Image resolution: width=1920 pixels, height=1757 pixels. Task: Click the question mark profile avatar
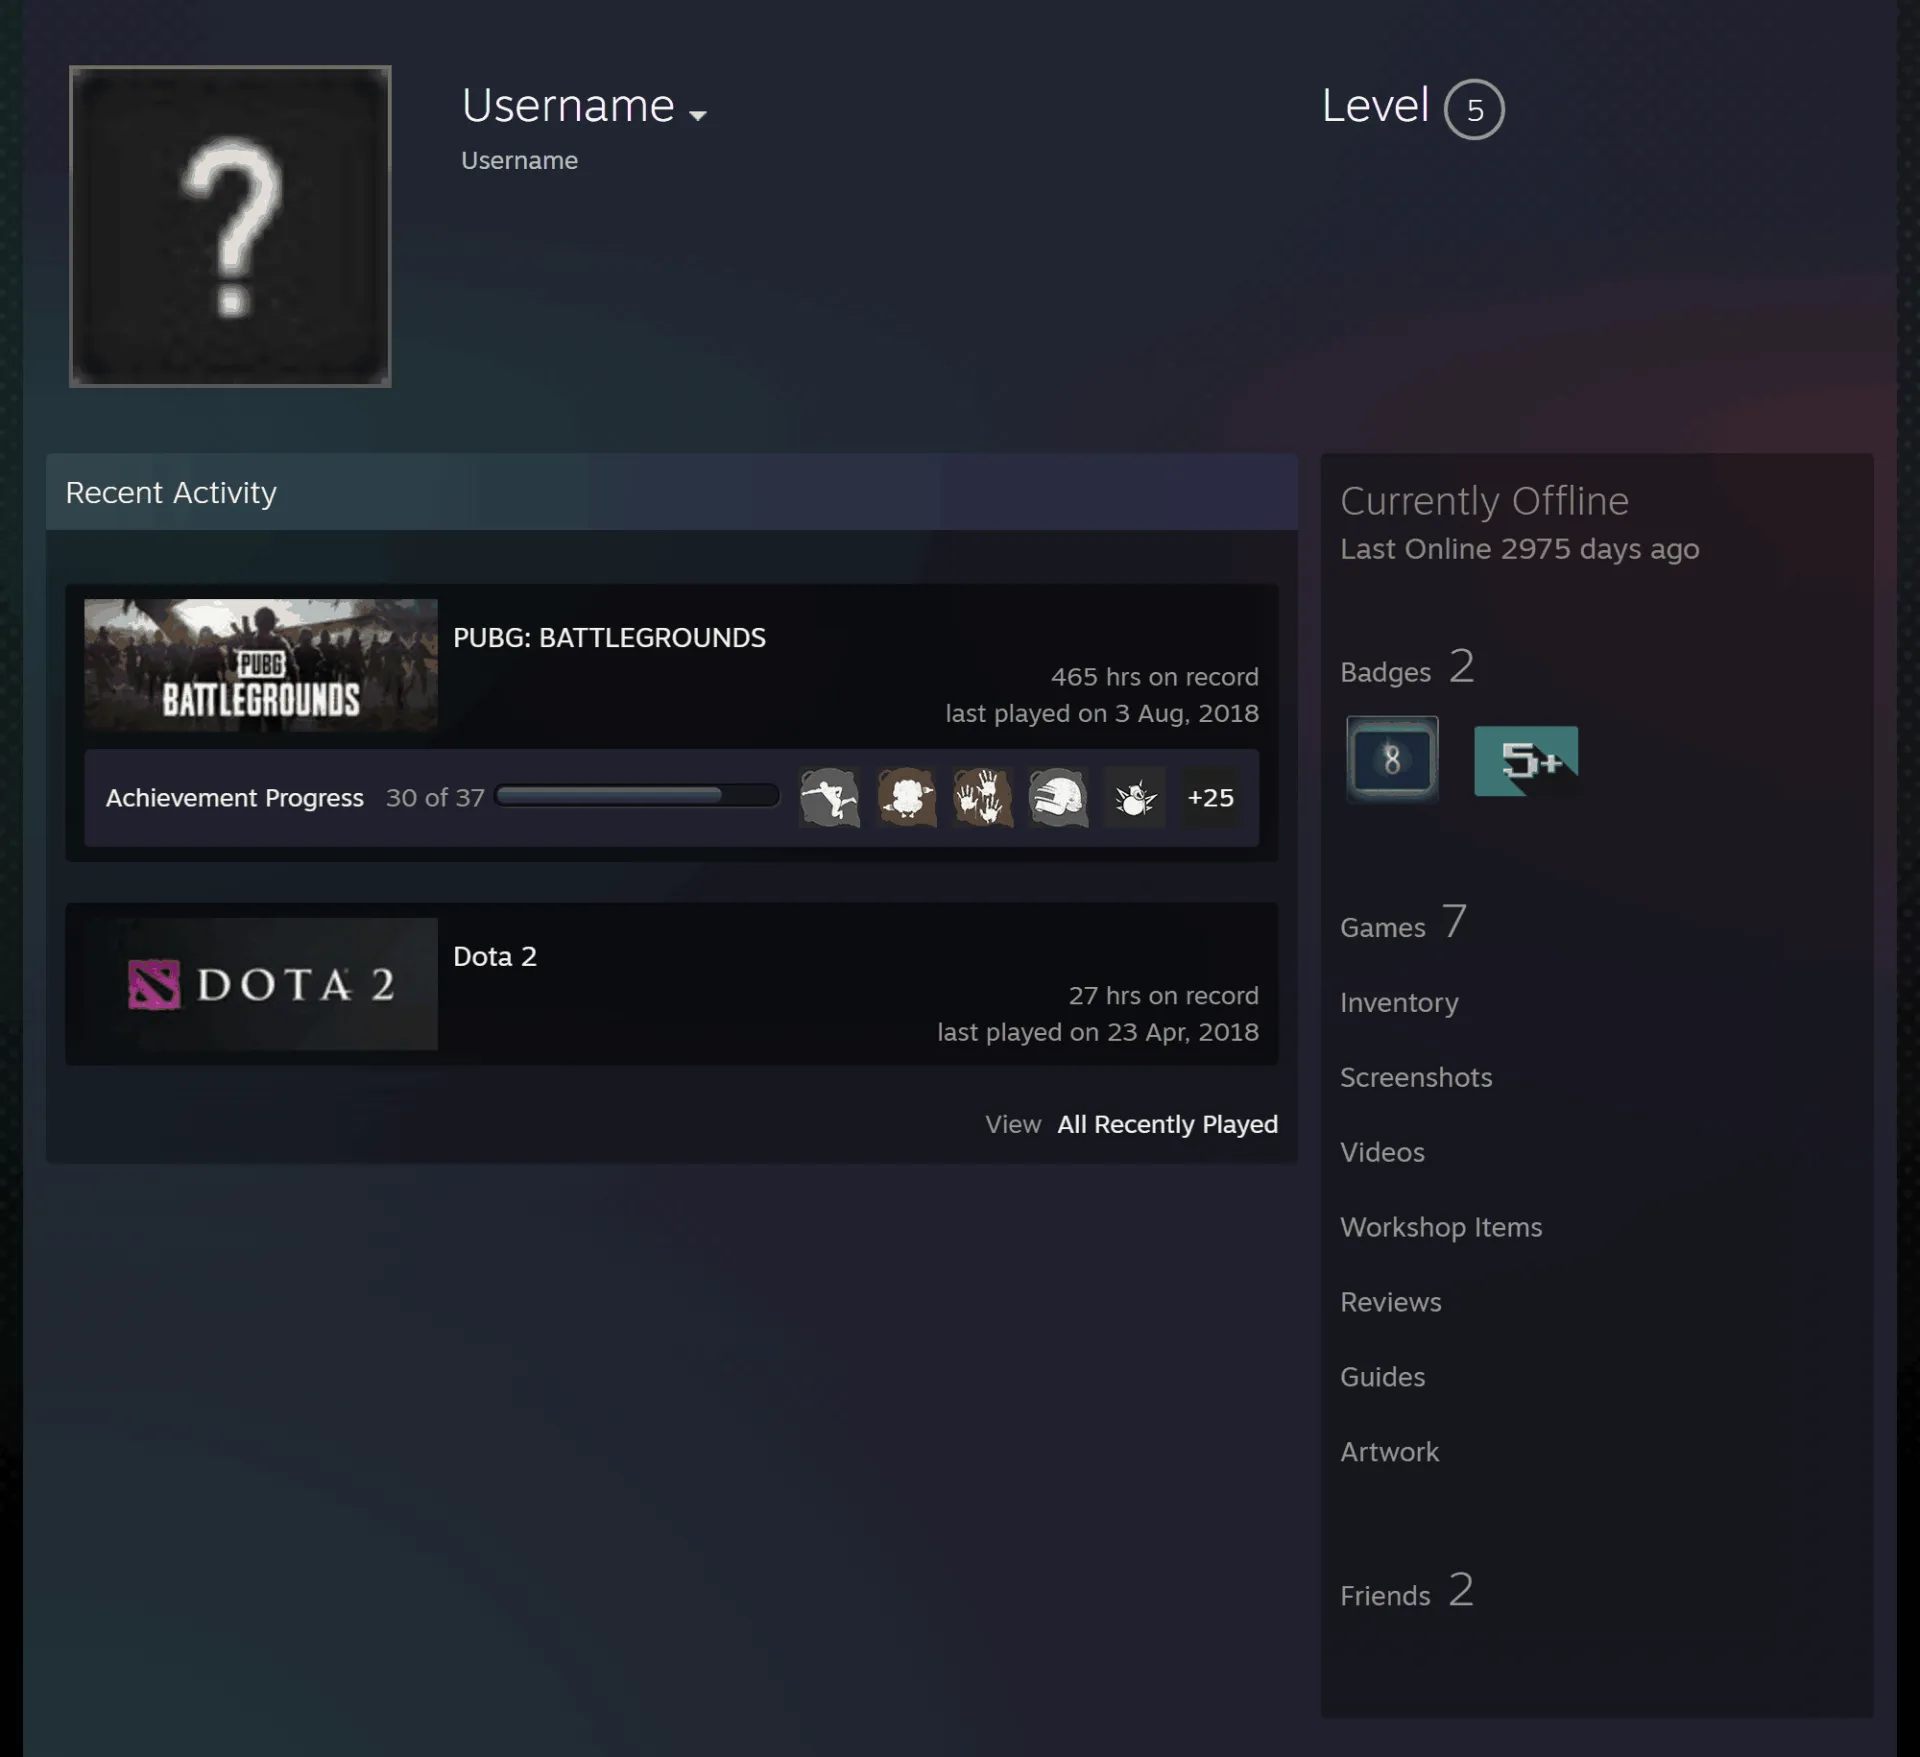230,226
